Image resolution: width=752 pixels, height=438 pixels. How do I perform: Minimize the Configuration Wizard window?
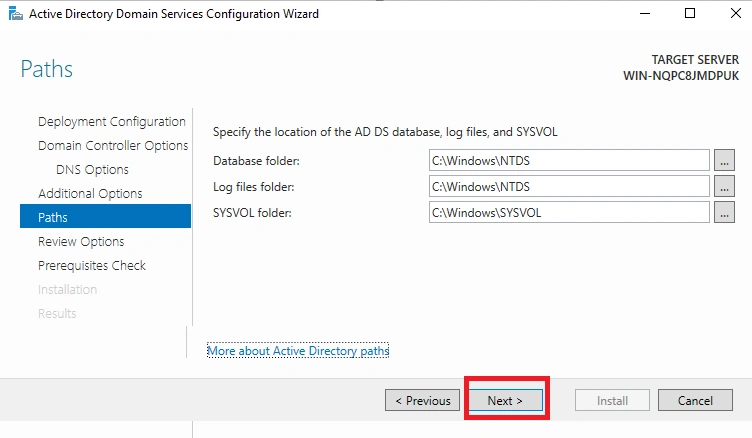pyautogui.click(x=645, y=13)
